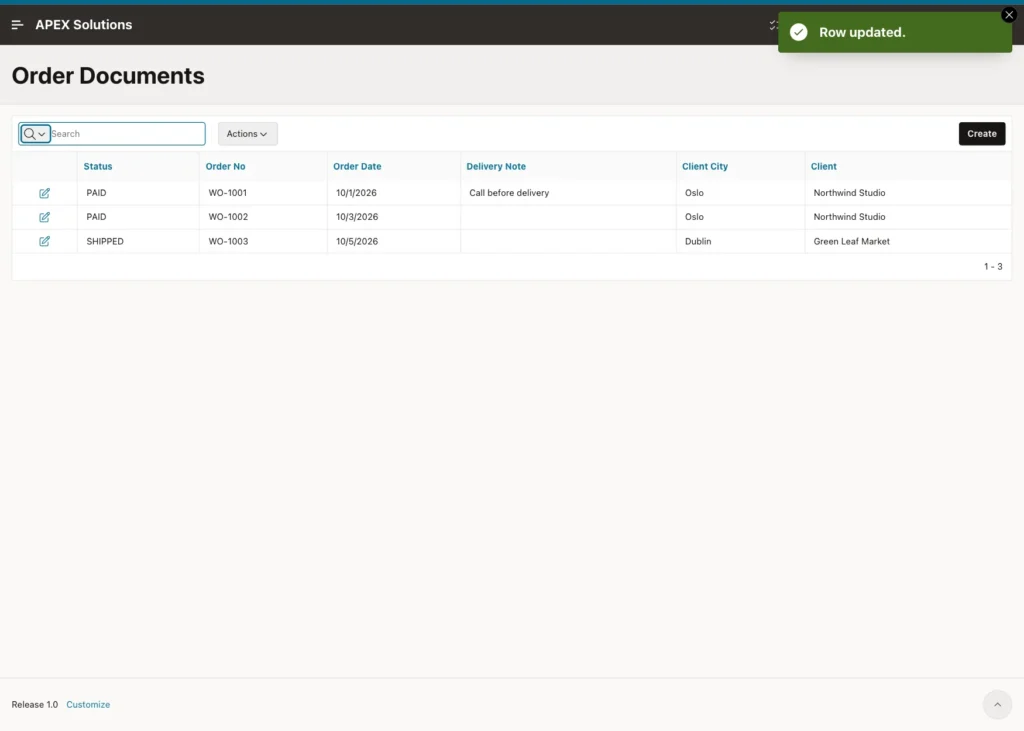Open the Customize link in footer

pos(88,704)
